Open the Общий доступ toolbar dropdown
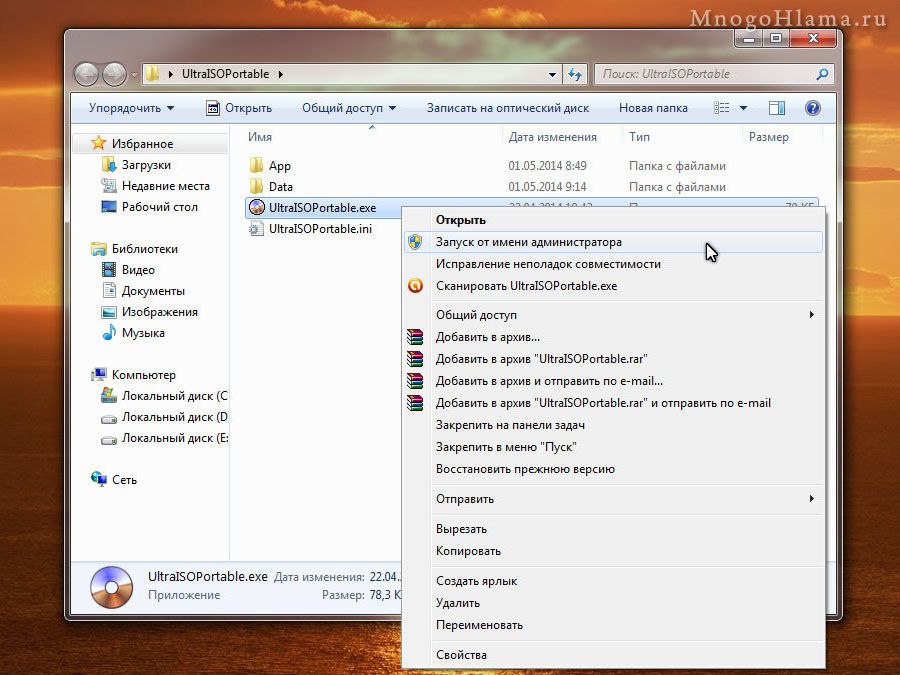The image size is (900, 675). coord(348,108)
